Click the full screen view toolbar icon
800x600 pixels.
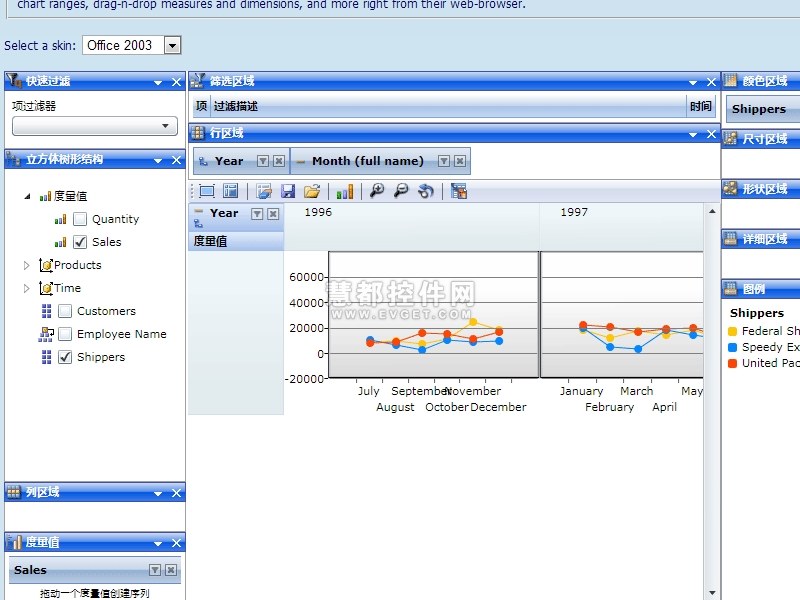point(207,191)
